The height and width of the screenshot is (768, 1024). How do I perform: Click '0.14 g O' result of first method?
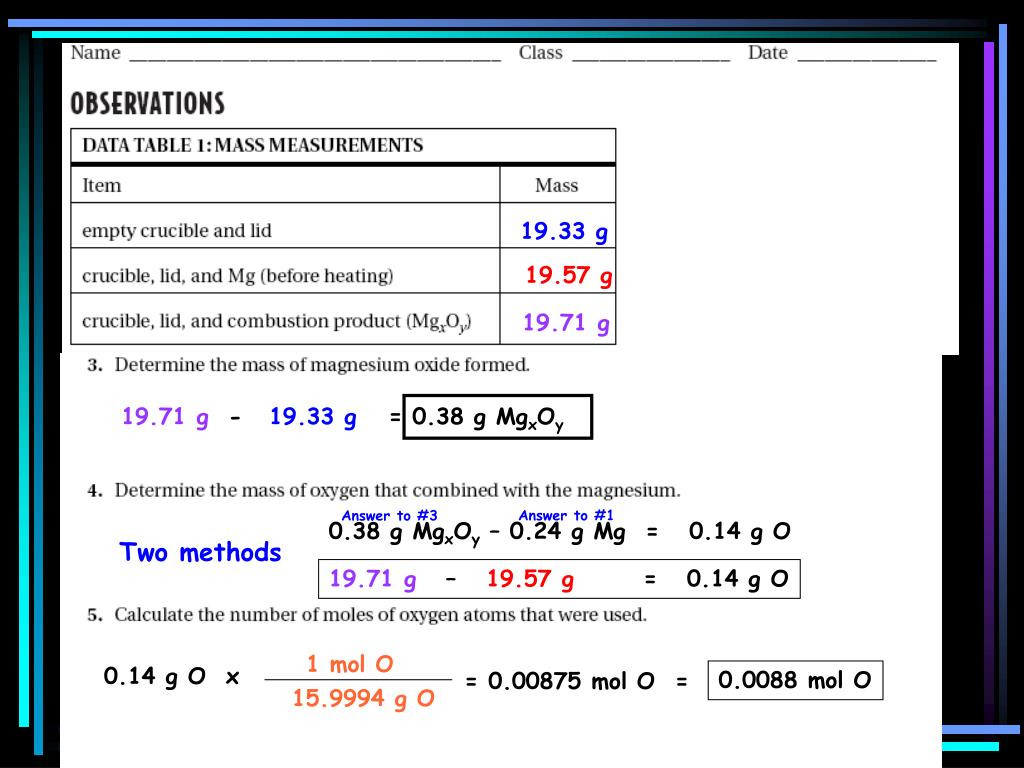[x=739, y=532]
